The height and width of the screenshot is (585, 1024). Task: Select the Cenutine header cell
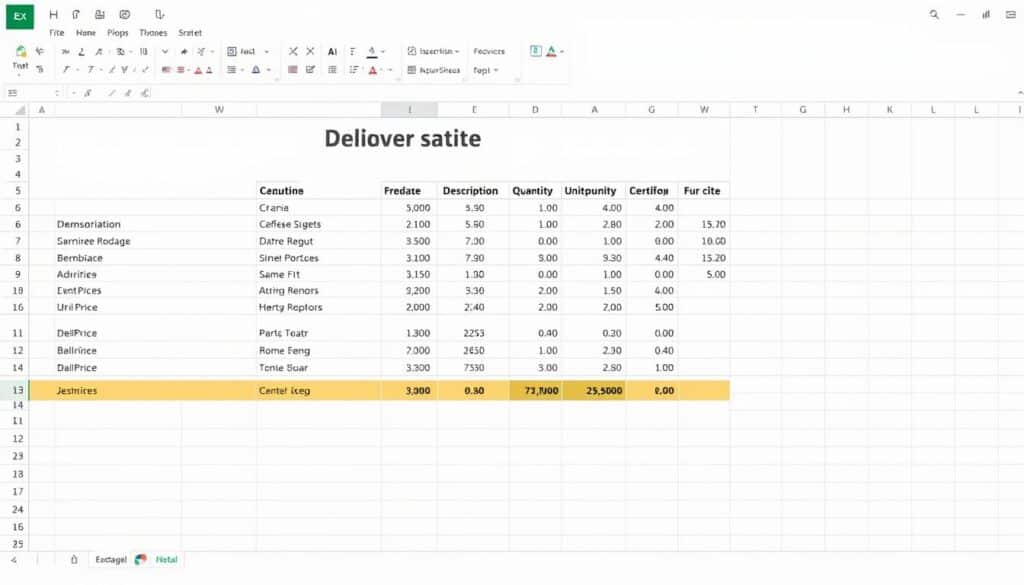click(x=319, y=191)
